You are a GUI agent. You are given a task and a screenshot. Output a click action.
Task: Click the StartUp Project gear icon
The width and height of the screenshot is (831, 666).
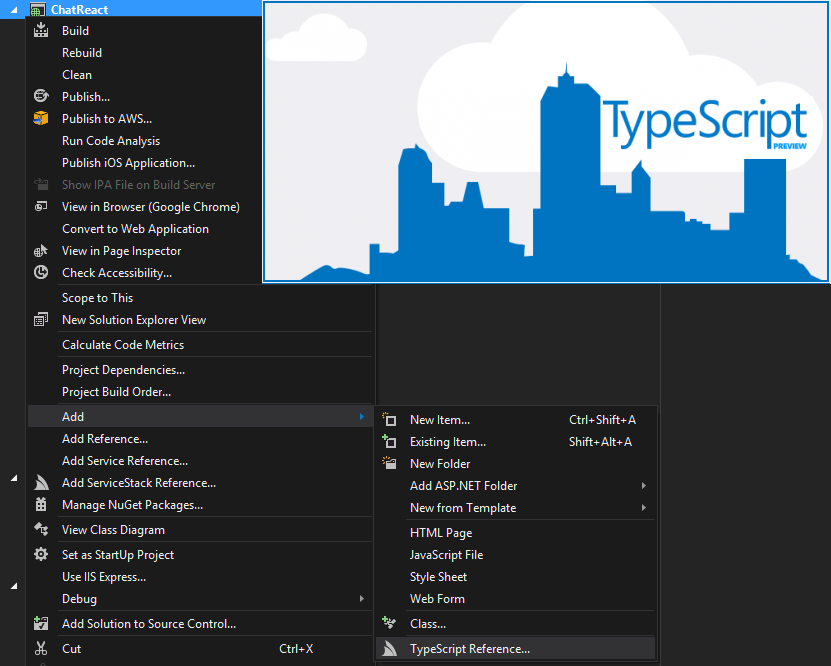[x=41, y=554]
